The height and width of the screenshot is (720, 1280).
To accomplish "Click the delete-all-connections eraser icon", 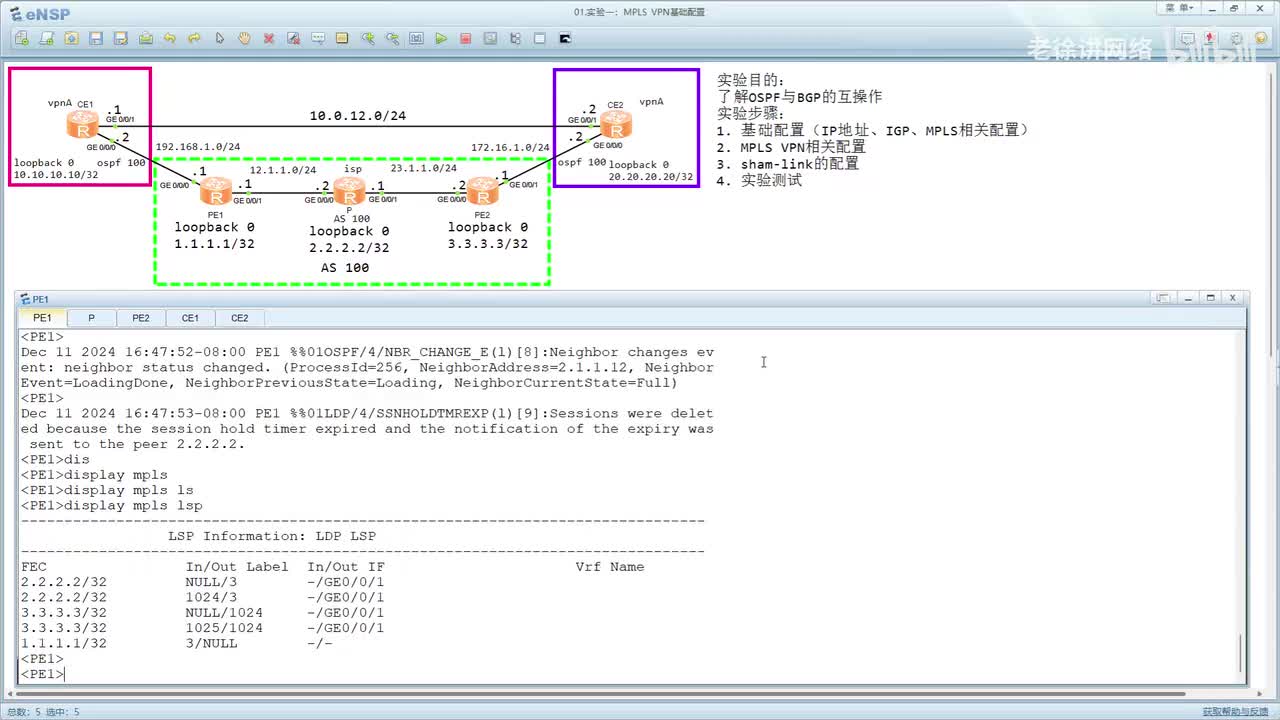I will coord(293,39).
